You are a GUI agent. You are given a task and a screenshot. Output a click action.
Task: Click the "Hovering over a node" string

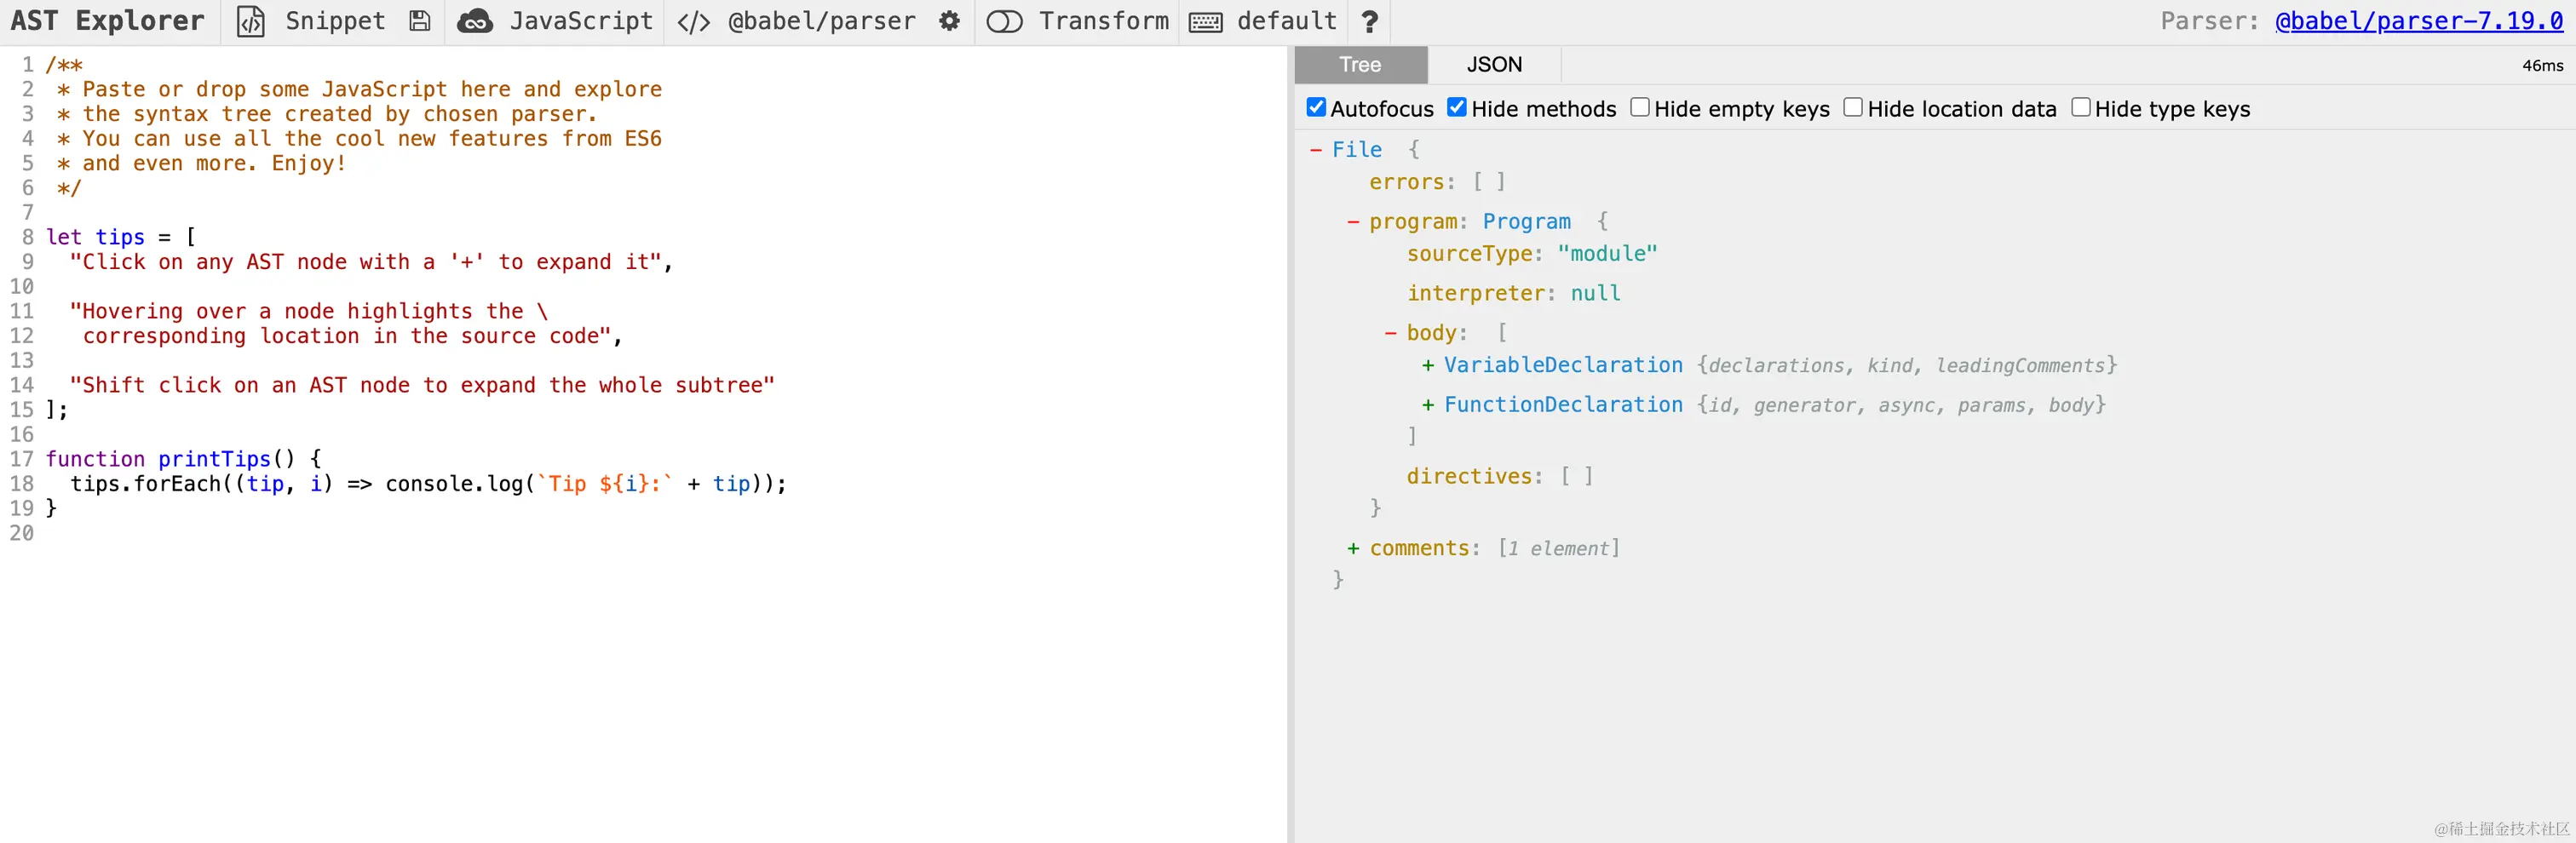341,324
